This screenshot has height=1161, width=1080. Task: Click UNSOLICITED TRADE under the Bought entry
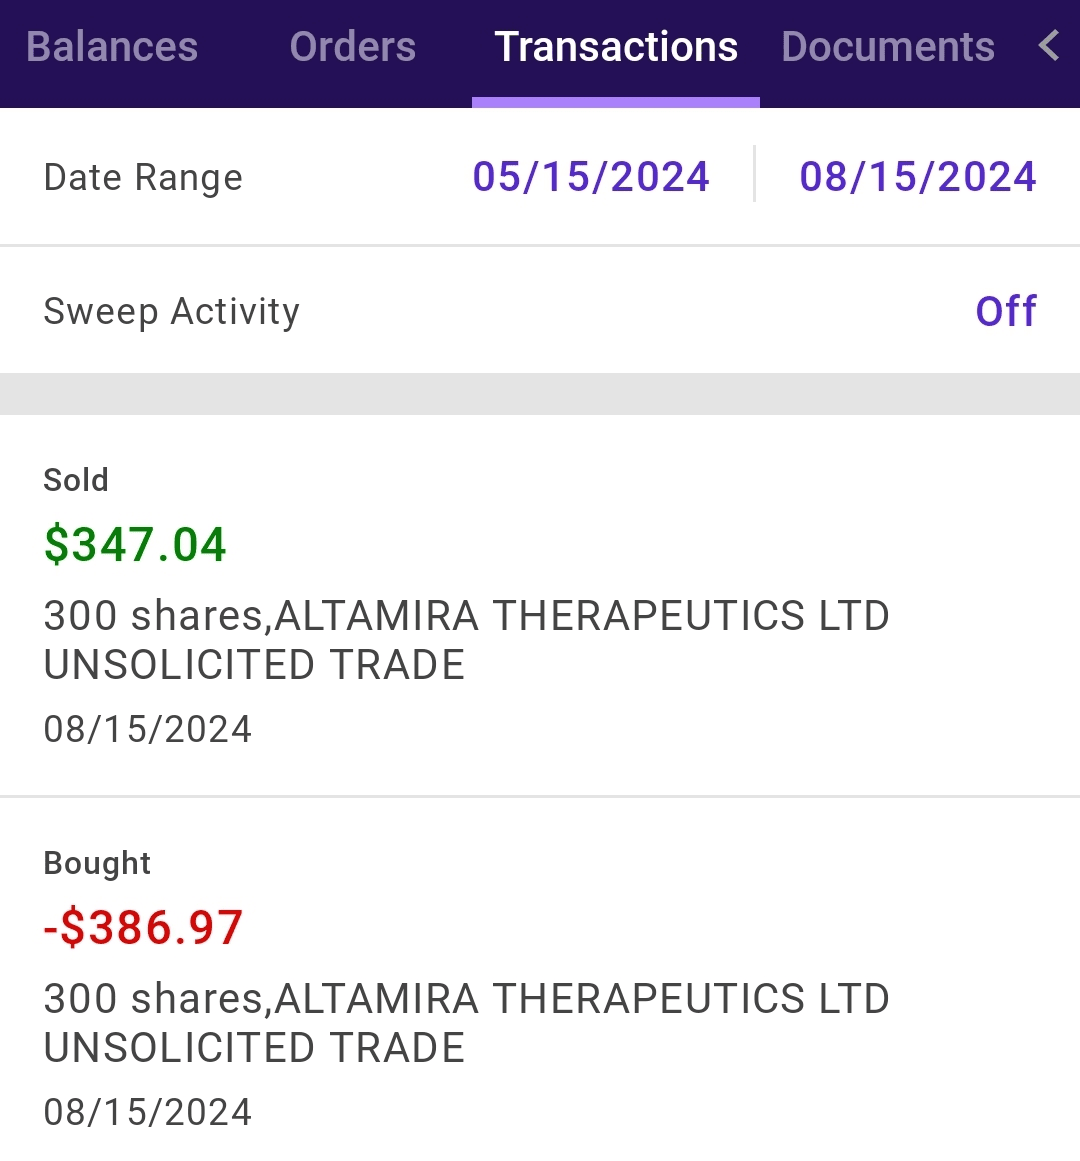(x=254, y=1048)
